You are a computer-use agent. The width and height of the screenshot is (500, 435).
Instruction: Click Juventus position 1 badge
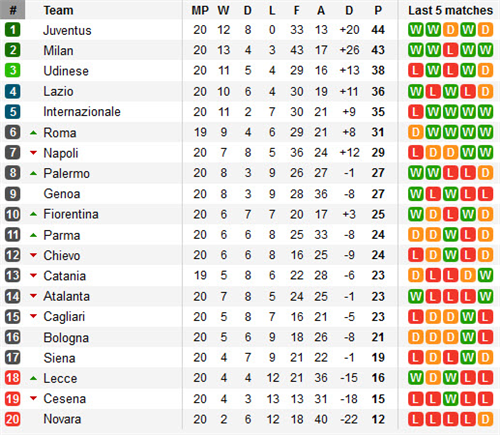[13, 30]
